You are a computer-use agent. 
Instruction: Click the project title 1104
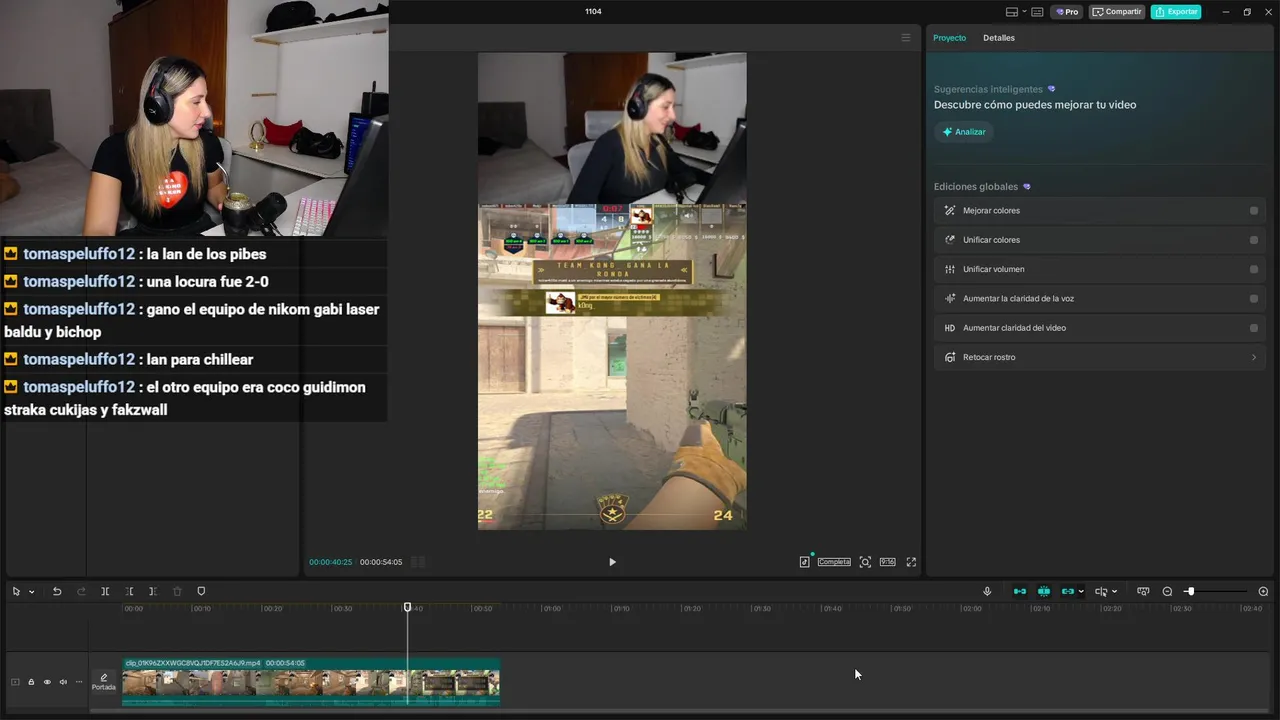click(x=593, y=12)
